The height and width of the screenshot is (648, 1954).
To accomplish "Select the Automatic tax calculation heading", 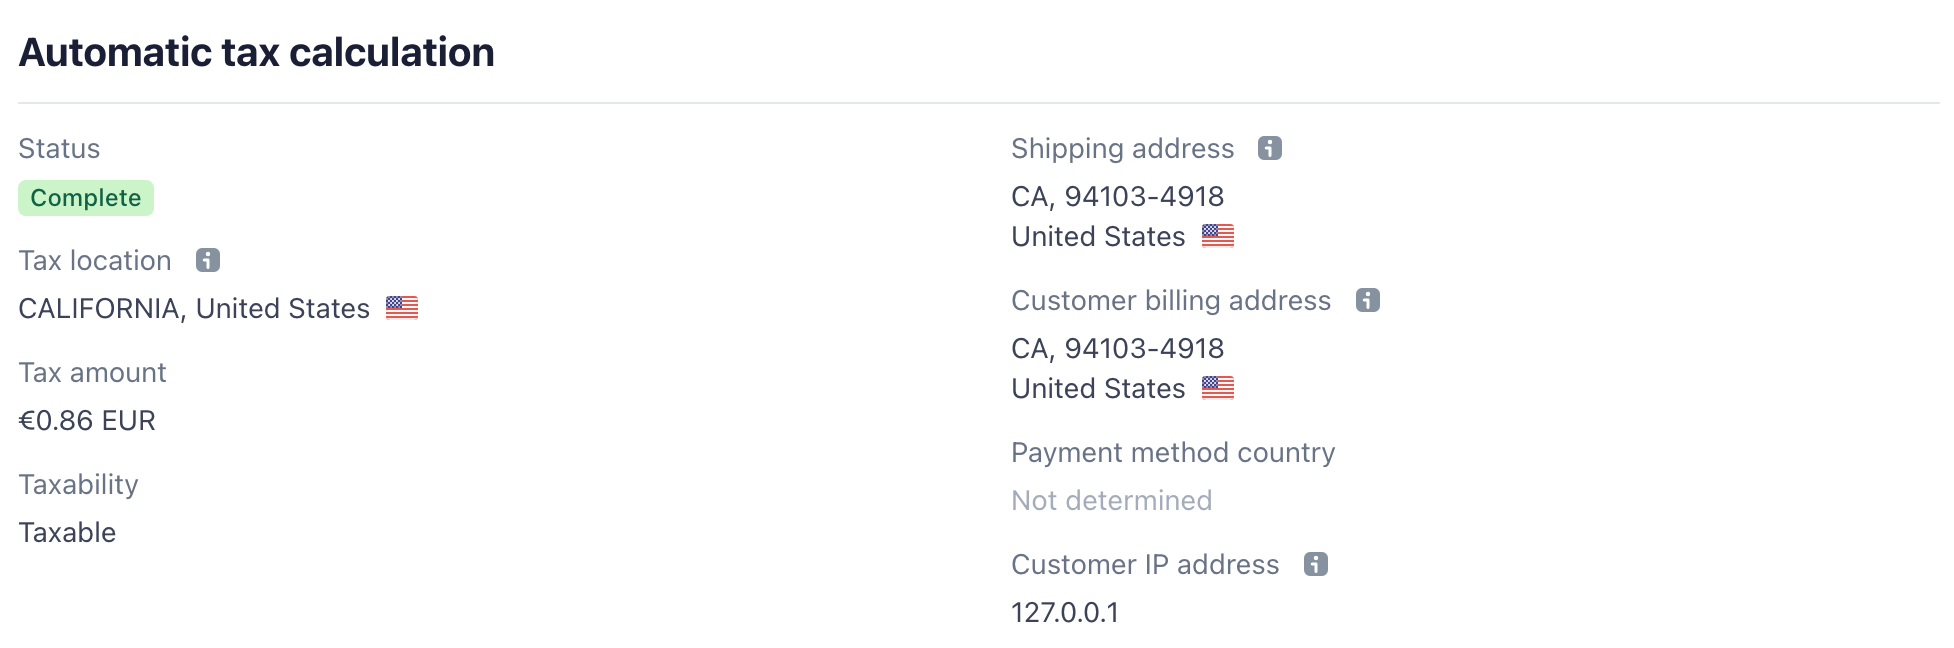I will tap(256, 53).
